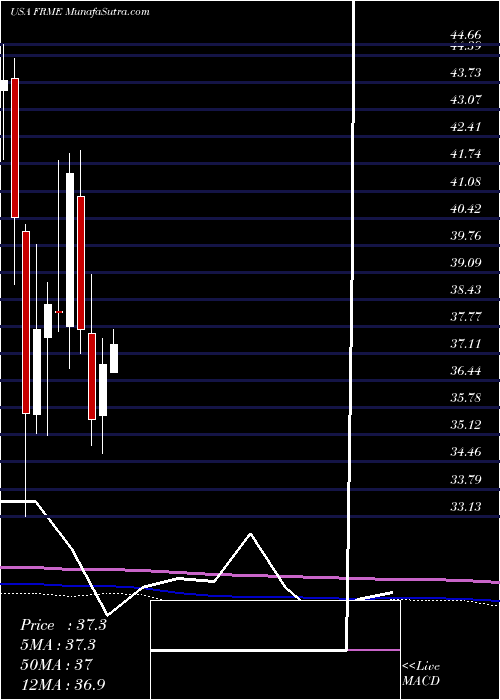Click the 'Price : 37.3' readout
The height and width of the screenshot is (700, 500).
click(63, 625)
